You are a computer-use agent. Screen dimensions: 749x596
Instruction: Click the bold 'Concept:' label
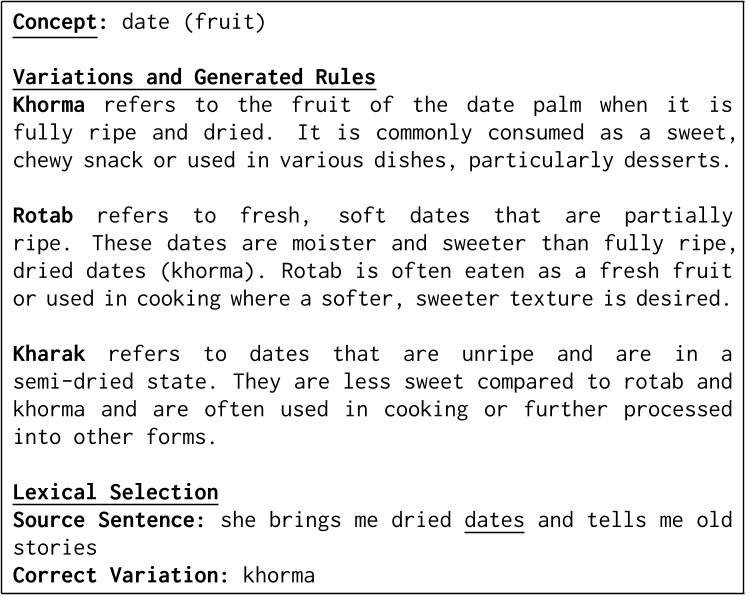click(x=54, y=22)
